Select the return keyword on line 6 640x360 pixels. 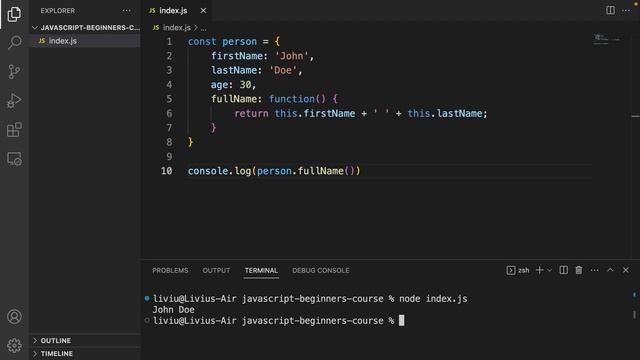point(251,113)
